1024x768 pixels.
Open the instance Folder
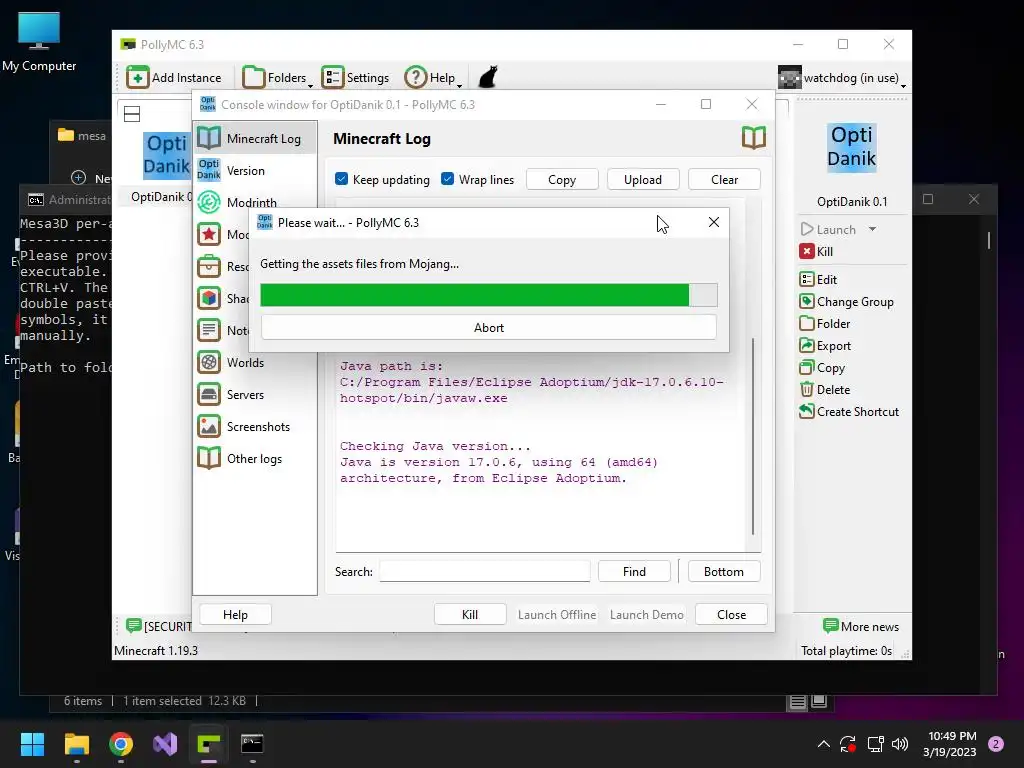[825, 324]
